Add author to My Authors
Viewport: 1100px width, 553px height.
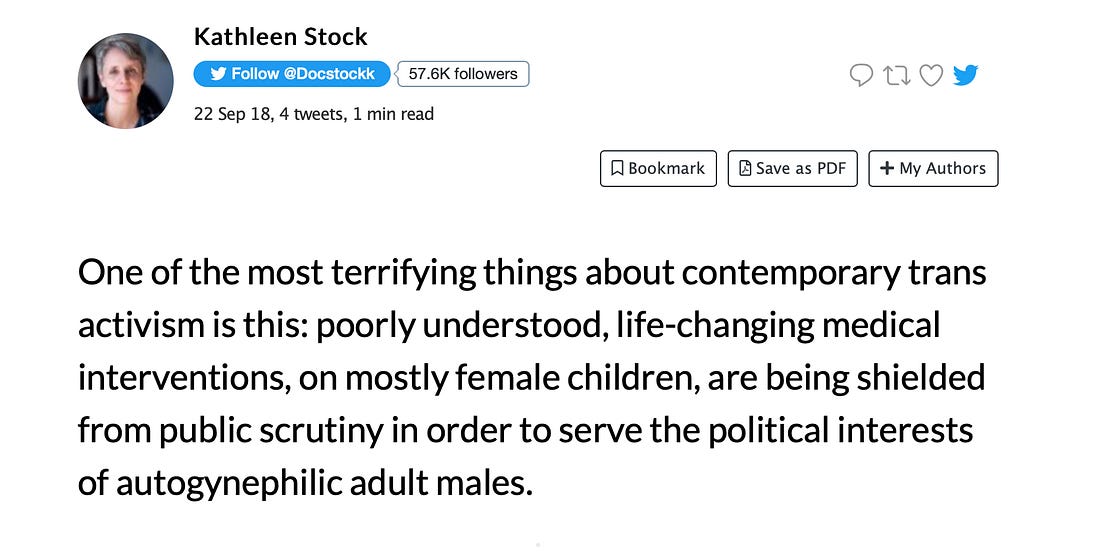pos(933,168)
